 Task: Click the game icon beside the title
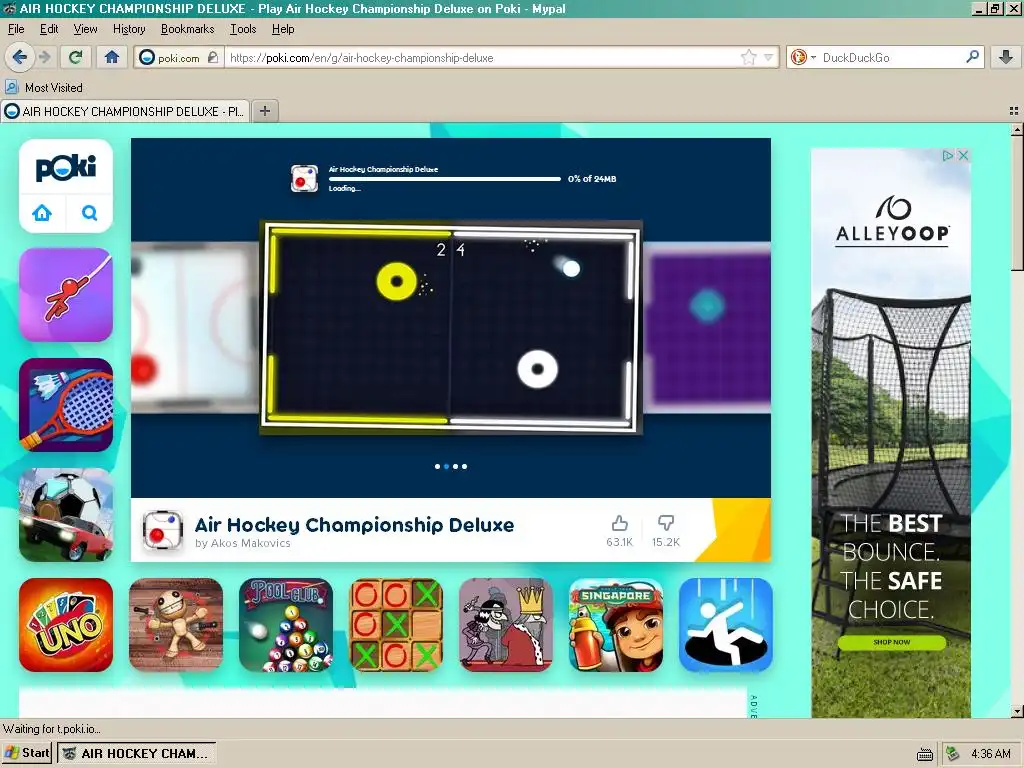tap(163, 530)
